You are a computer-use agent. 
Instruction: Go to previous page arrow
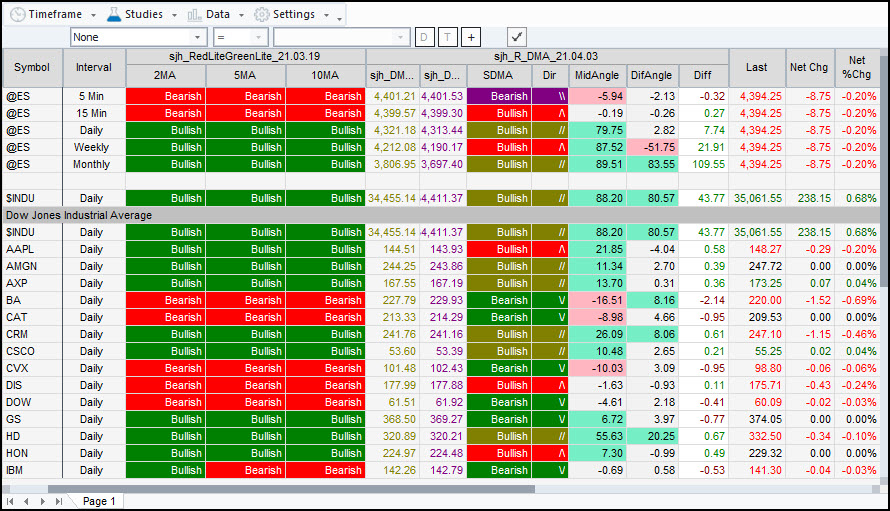(26, 501)
